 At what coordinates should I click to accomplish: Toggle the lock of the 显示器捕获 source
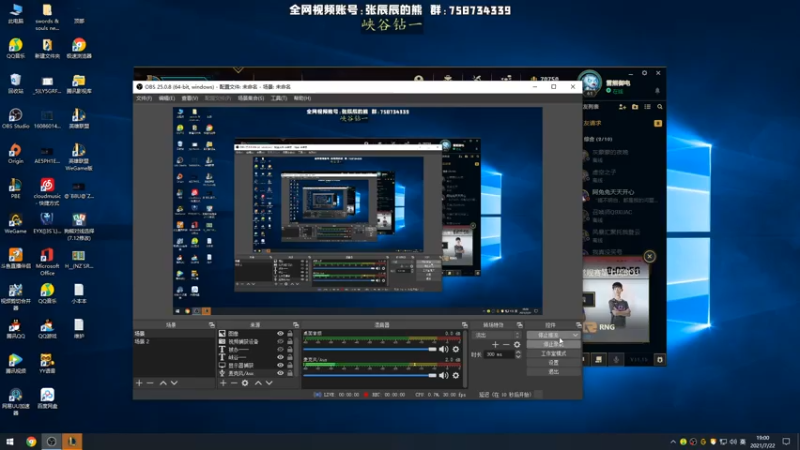pos(290,365)
